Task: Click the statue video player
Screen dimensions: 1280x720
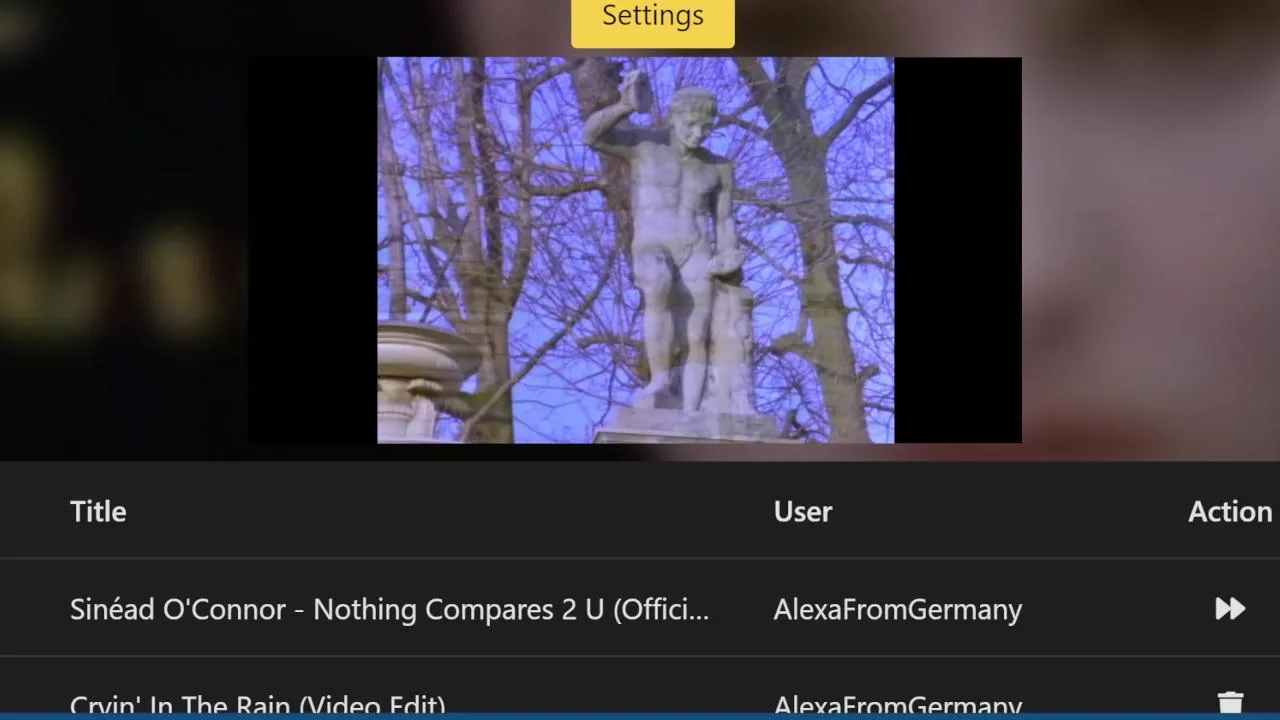Action: tap(635, 250)
